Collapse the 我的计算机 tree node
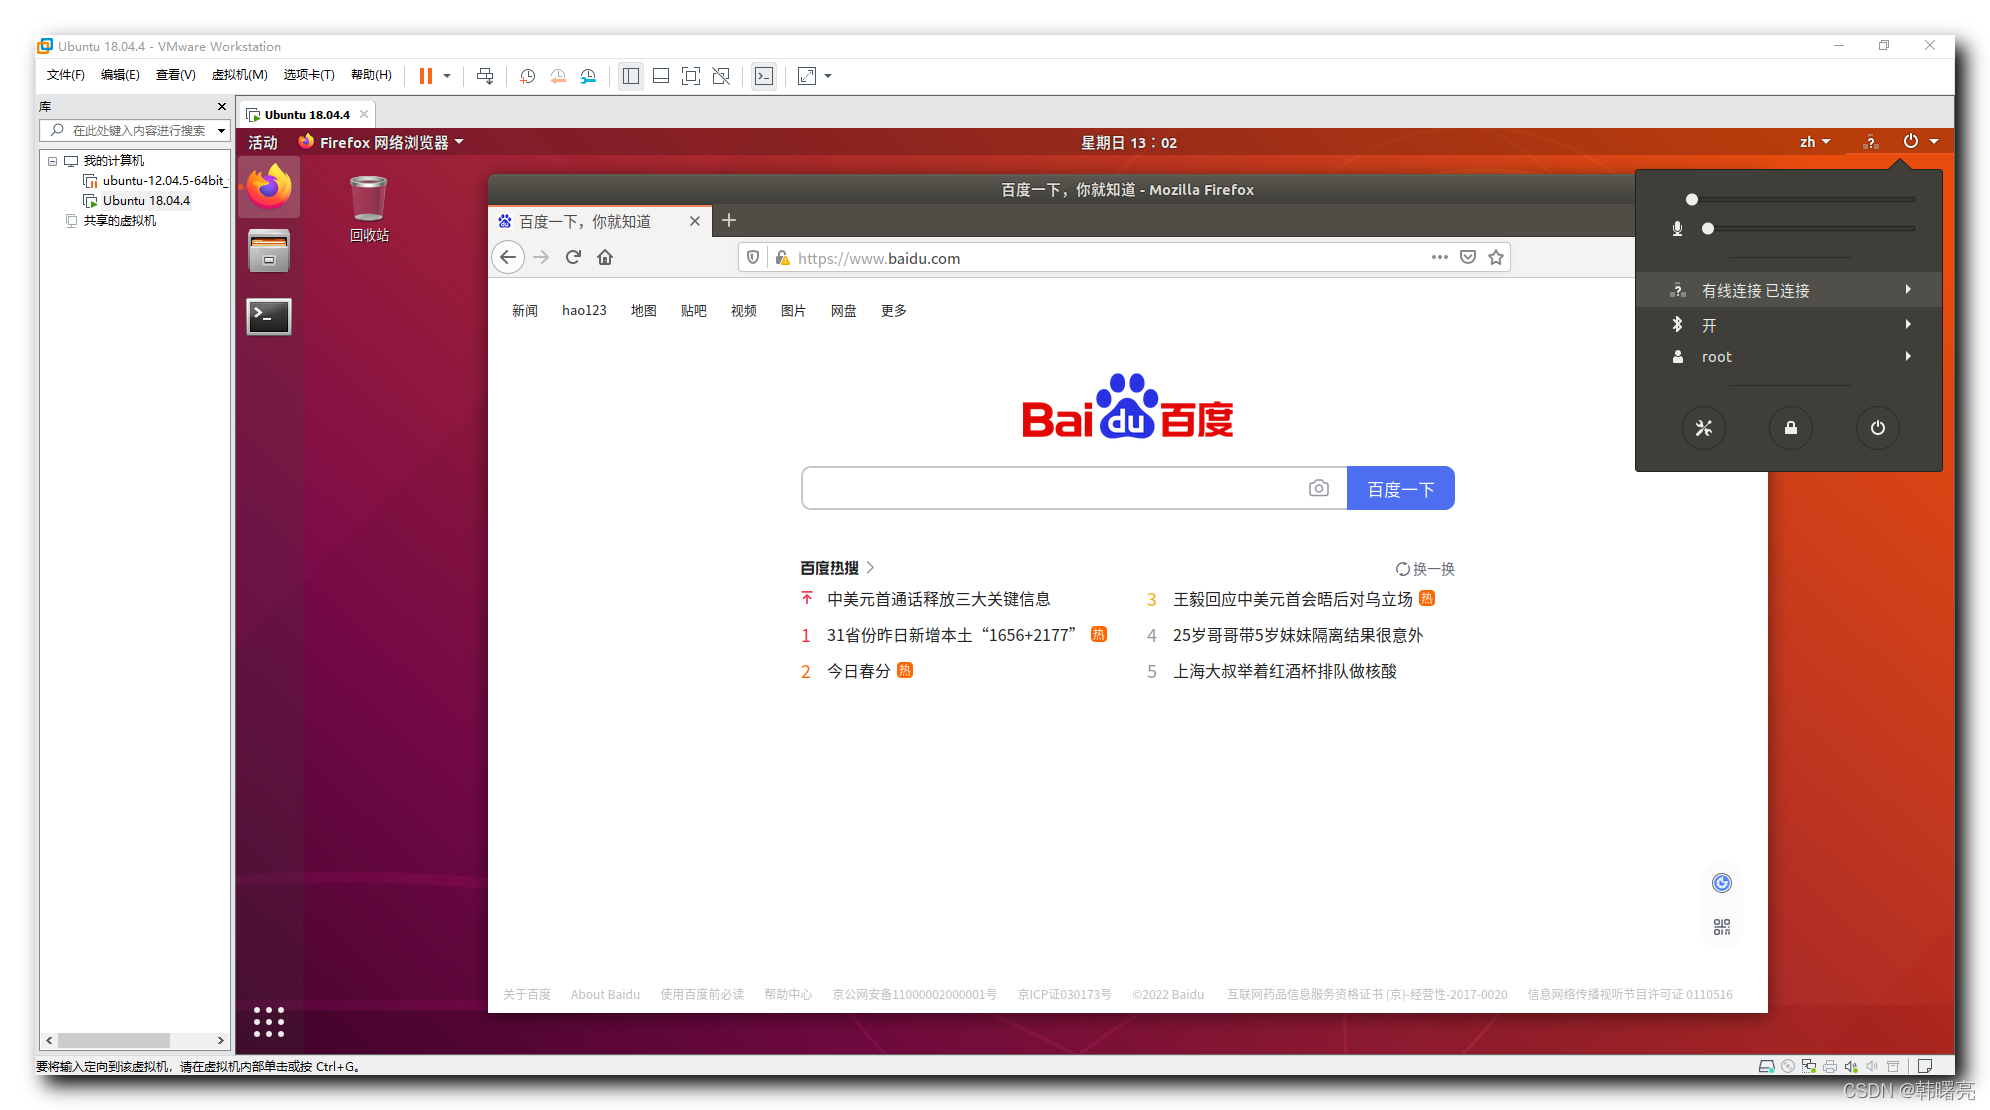Image resolution: width=1990 pixels, height=1110 pixels. 53,160
